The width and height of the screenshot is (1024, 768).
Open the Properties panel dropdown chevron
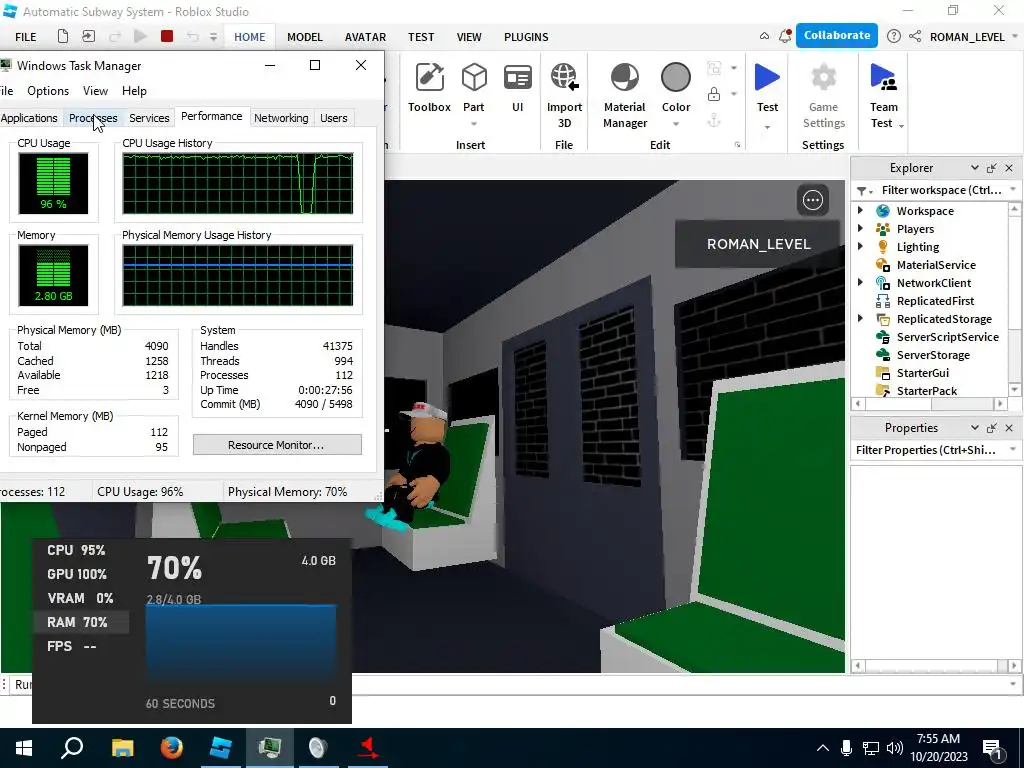[x=974, y=428]
